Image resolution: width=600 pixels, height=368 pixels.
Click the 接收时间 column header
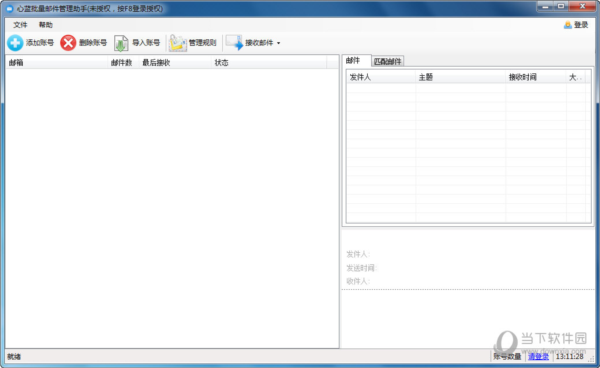click(x=536, y=77)
